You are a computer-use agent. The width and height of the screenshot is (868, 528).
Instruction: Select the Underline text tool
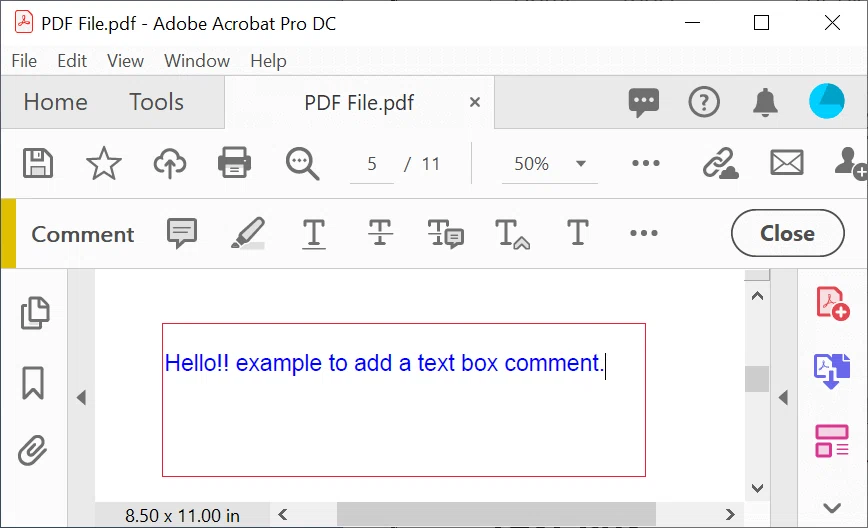point(314,234)
